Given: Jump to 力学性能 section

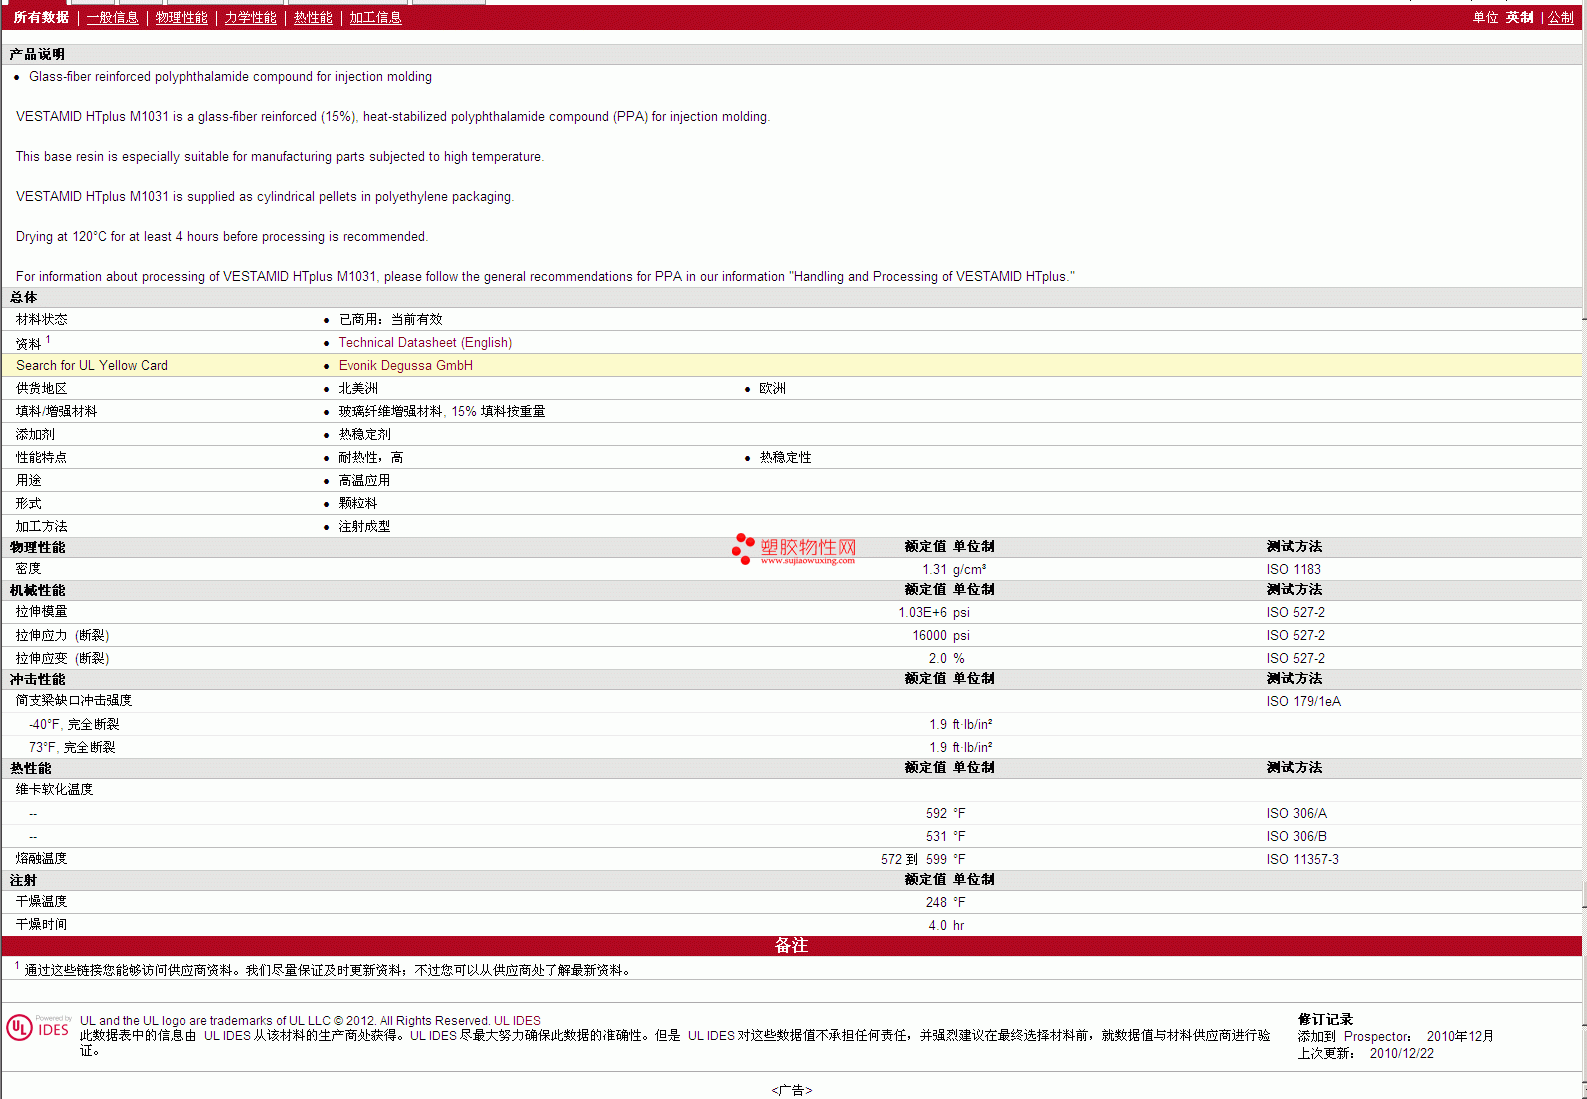Looking at the screenshot, I should tap(250, 18).
